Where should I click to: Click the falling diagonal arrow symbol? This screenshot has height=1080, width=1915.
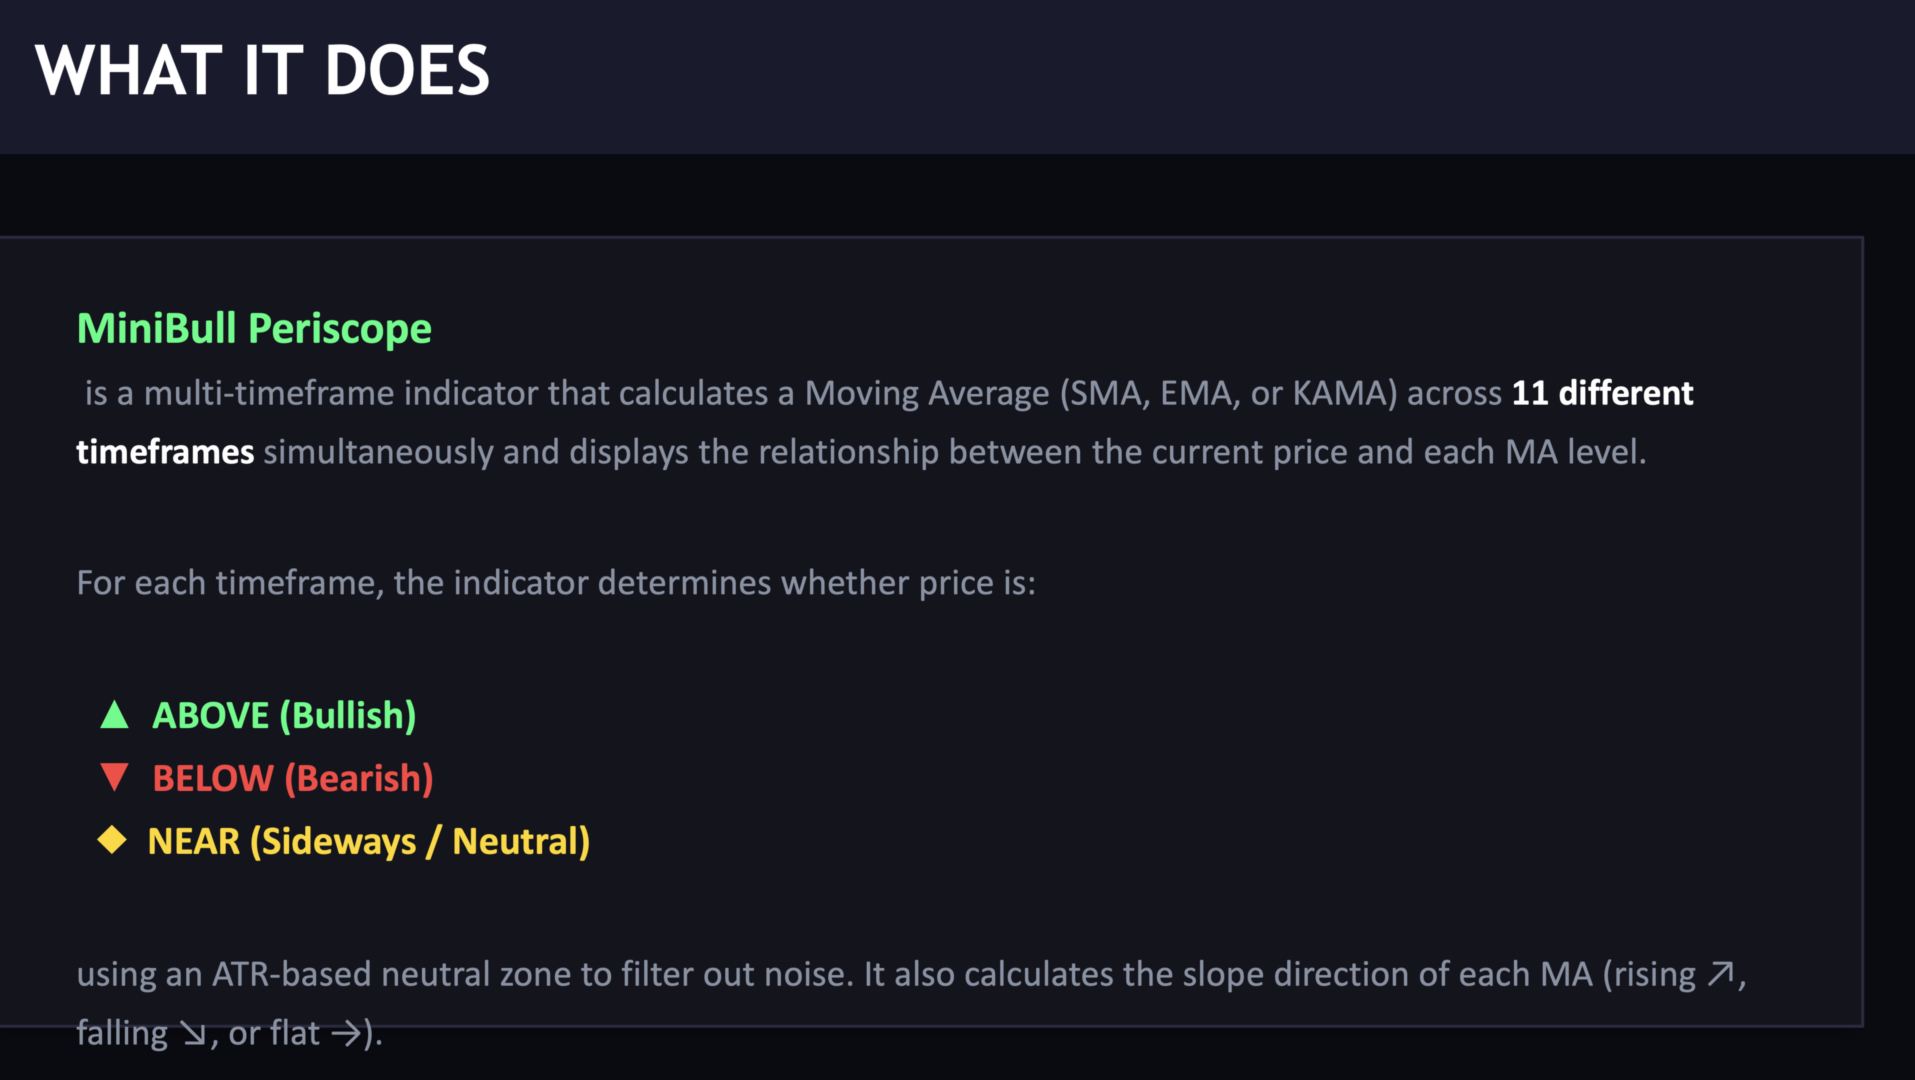tap(193, 1034)
